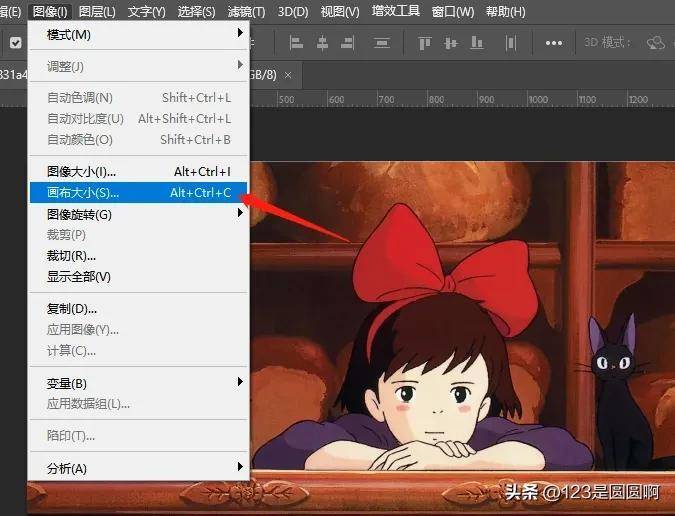Click 计算(C)... menu entry
The width and height of the screenshot is (675, 516).
tap(138, 351)
